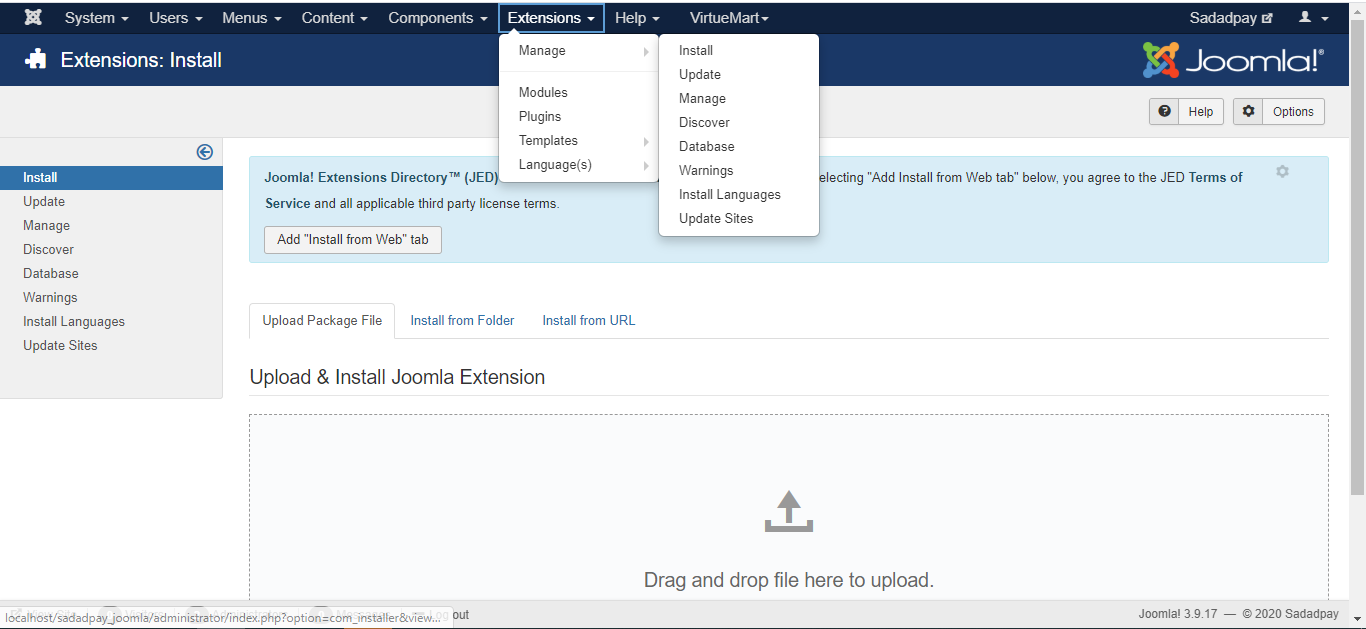This screenshot has width=1366, height=629.
Task: Select Update Sites in the open submenu
Action: [716, 219]
